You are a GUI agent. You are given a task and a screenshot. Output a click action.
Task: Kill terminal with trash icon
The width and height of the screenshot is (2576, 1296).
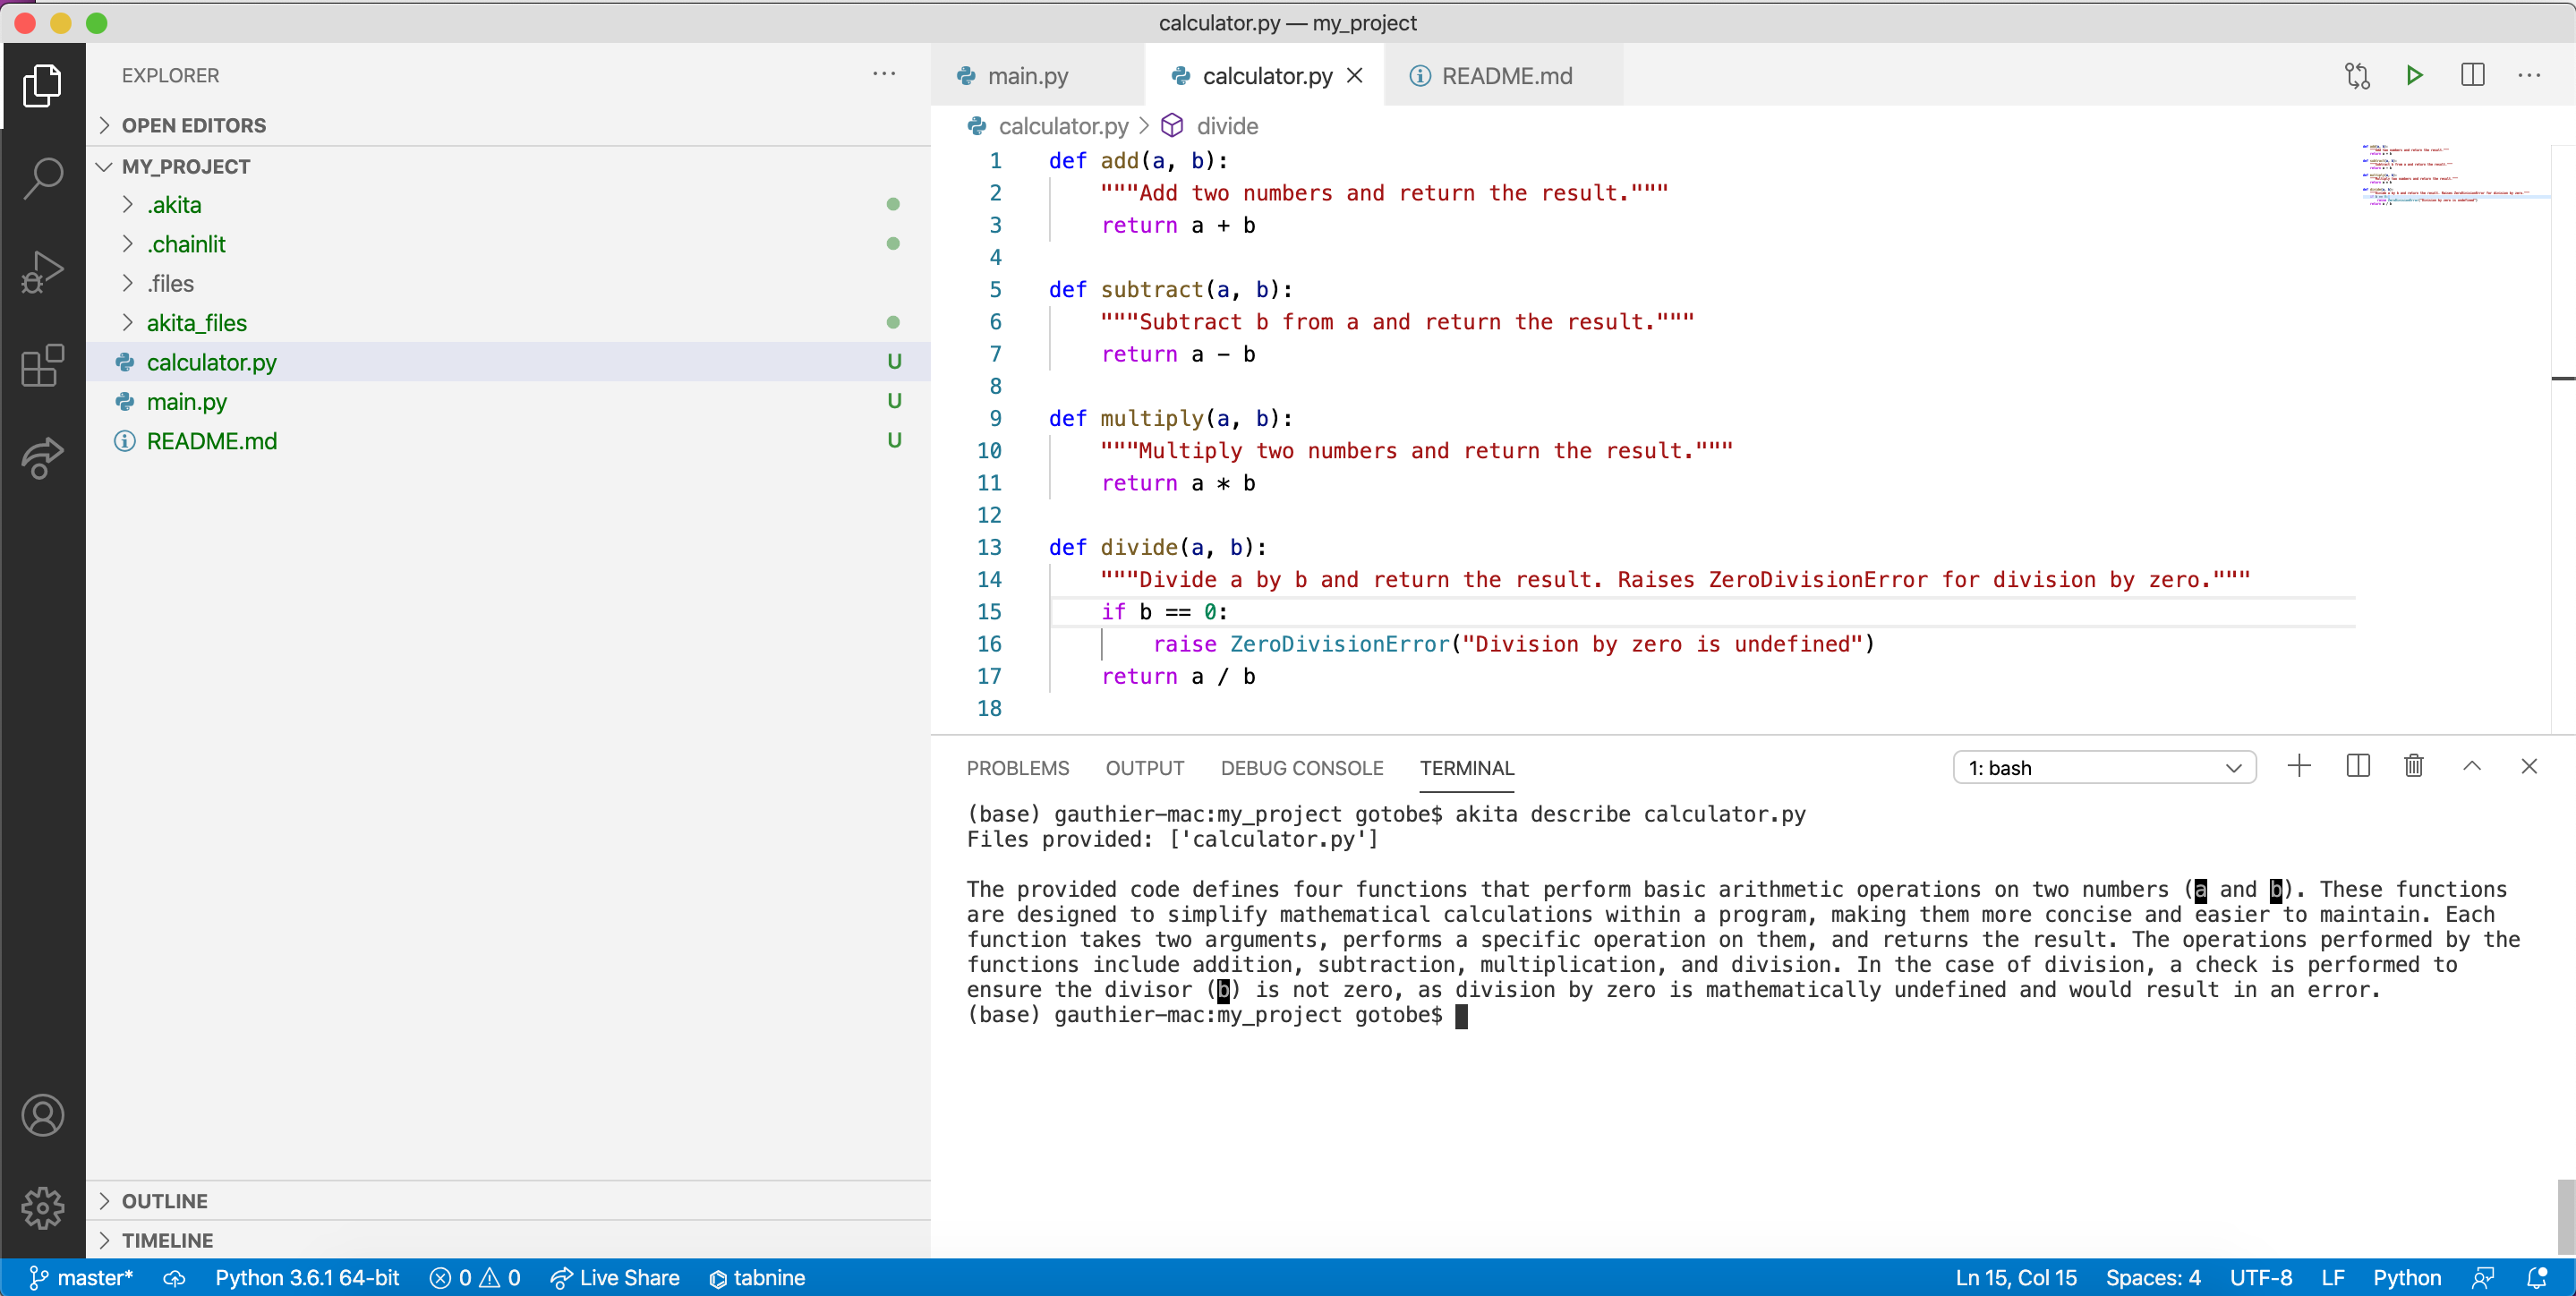(x=2413, y=766)
